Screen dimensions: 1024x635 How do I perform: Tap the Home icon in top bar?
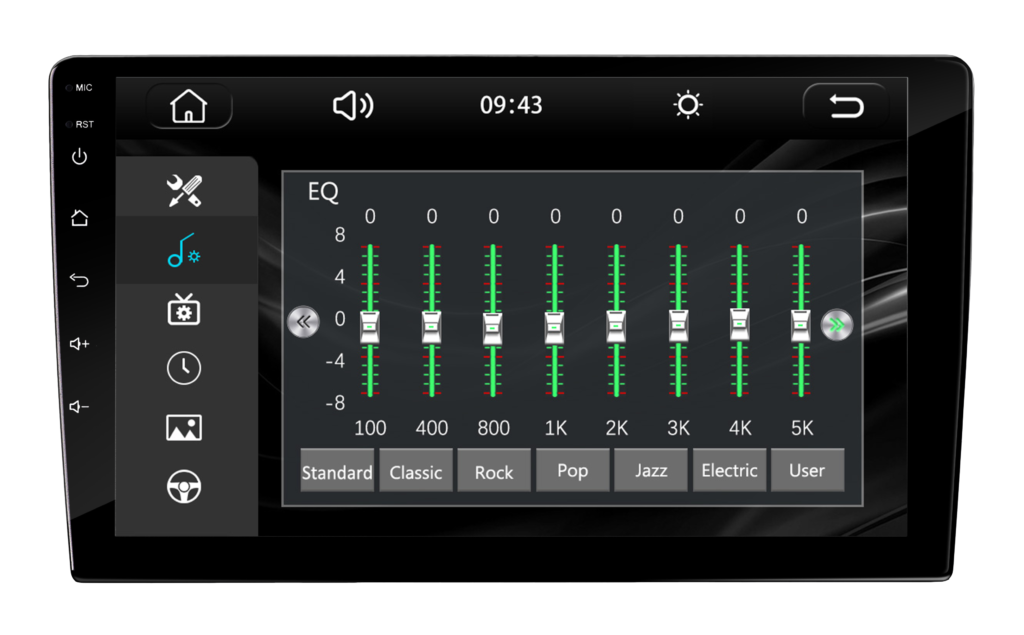188,106
